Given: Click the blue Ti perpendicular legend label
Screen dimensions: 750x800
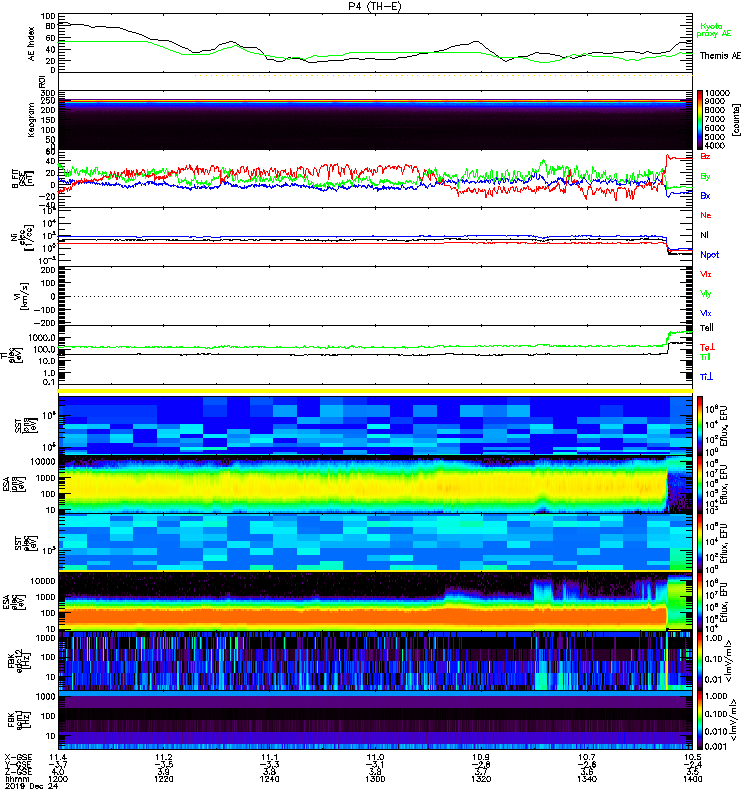Looking at the screenshot, I should pos(706,377).
